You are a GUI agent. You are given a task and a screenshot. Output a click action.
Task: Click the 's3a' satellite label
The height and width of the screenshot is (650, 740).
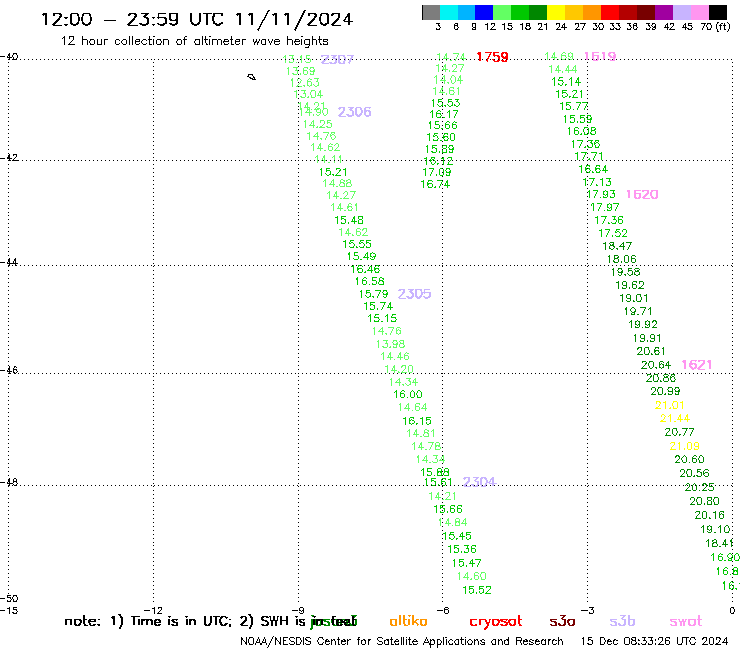point(562,621)
